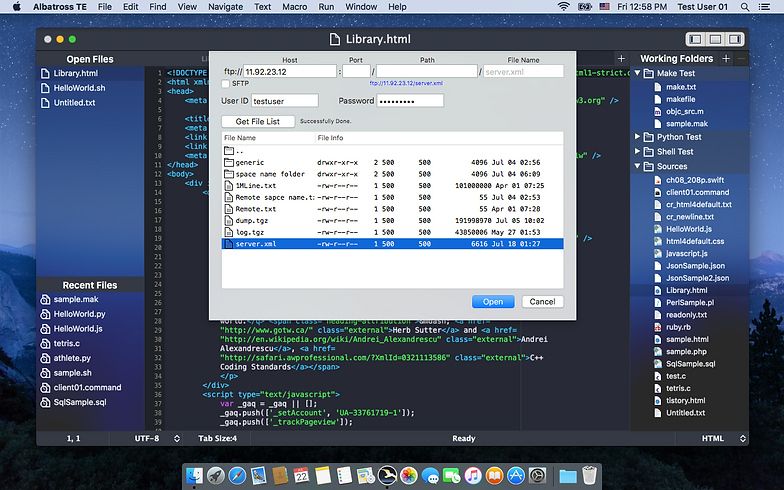Cancel the FTP open dialog
Image resolution: width=784 pixels, height=490 pixels.
542,302
